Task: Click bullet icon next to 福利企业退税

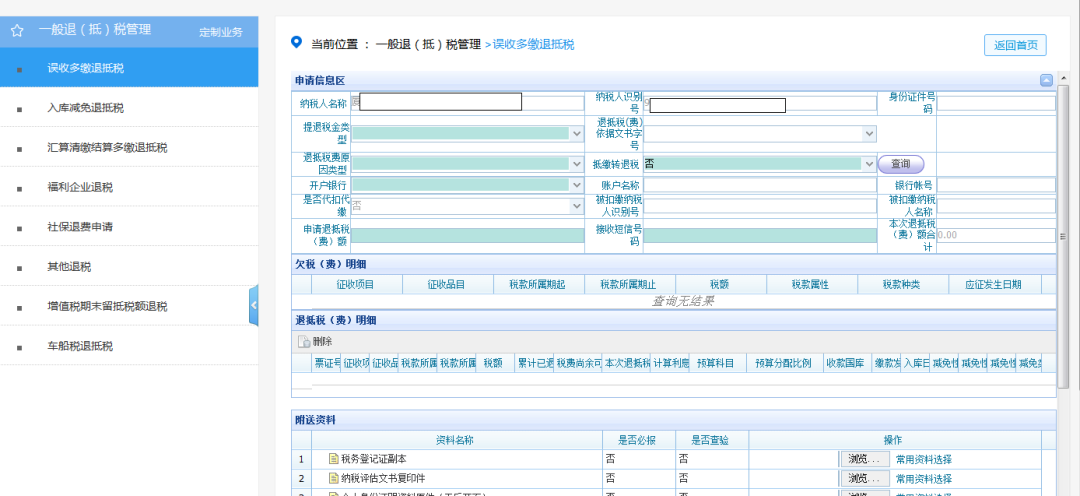Action: 19,188
